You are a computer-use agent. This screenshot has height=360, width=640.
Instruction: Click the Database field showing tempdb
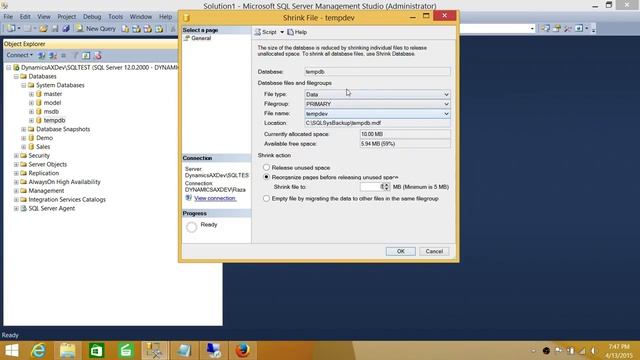(x=377, y=72)
